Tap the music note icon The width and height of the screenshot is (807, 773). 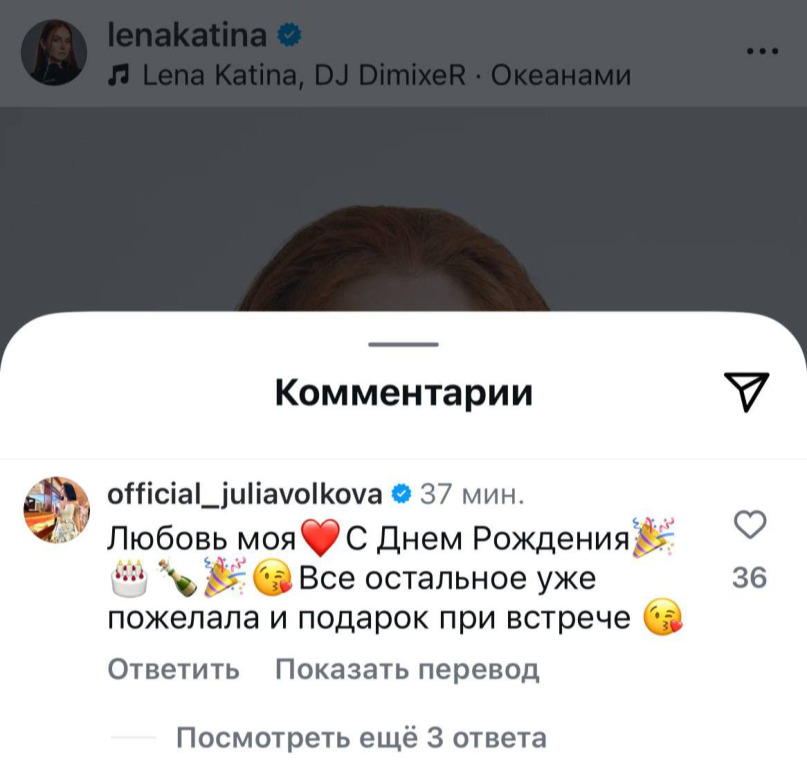click(118, 76)
